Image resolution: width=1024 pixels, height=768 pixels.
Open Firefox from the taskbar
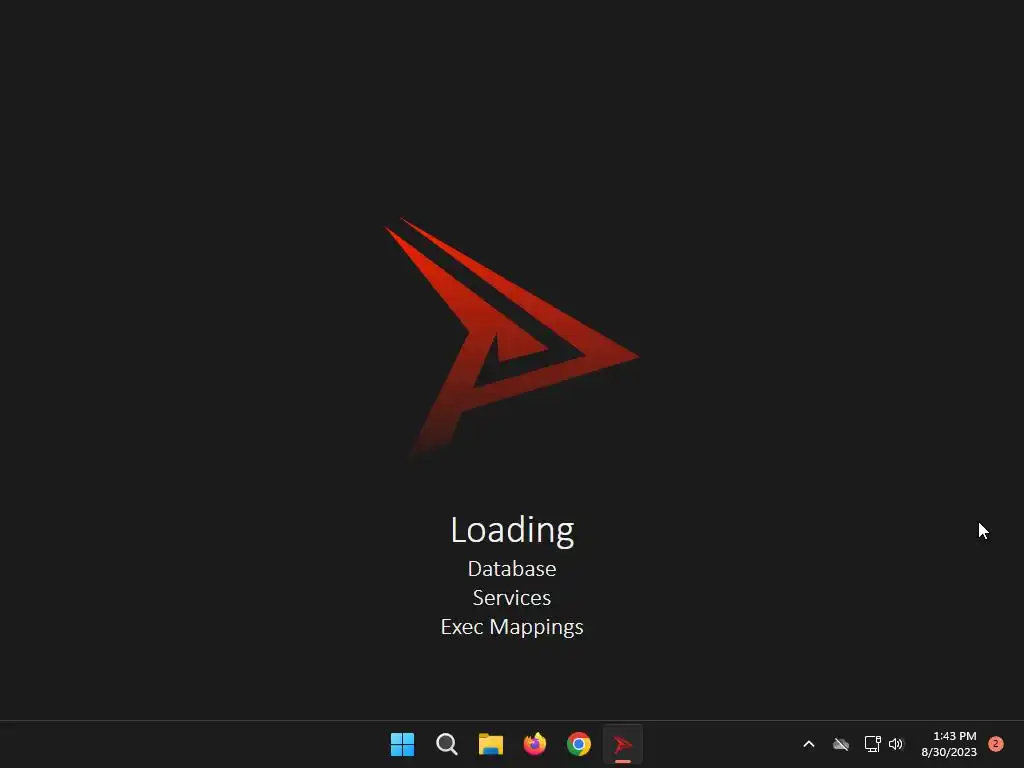point(535,744)
